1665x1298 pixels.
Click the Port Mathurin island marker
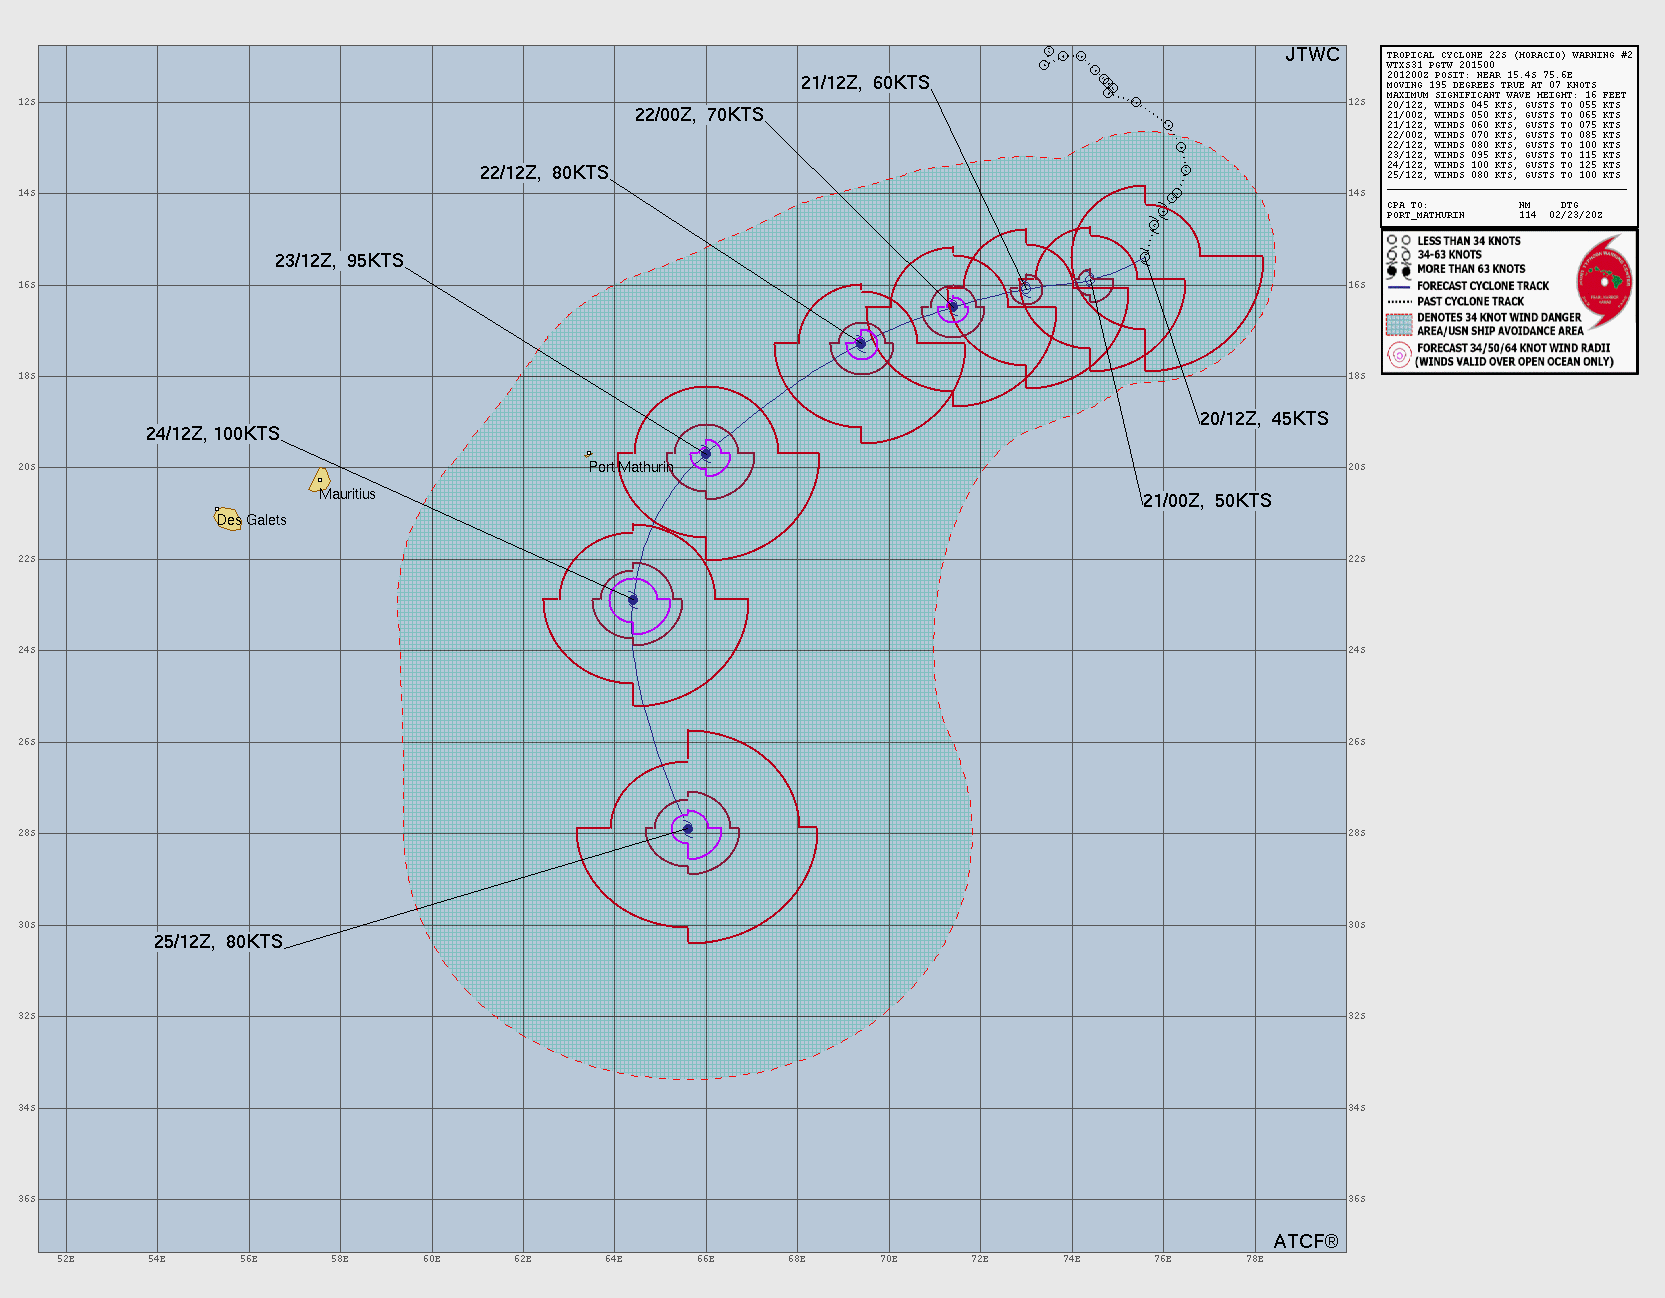588,454
